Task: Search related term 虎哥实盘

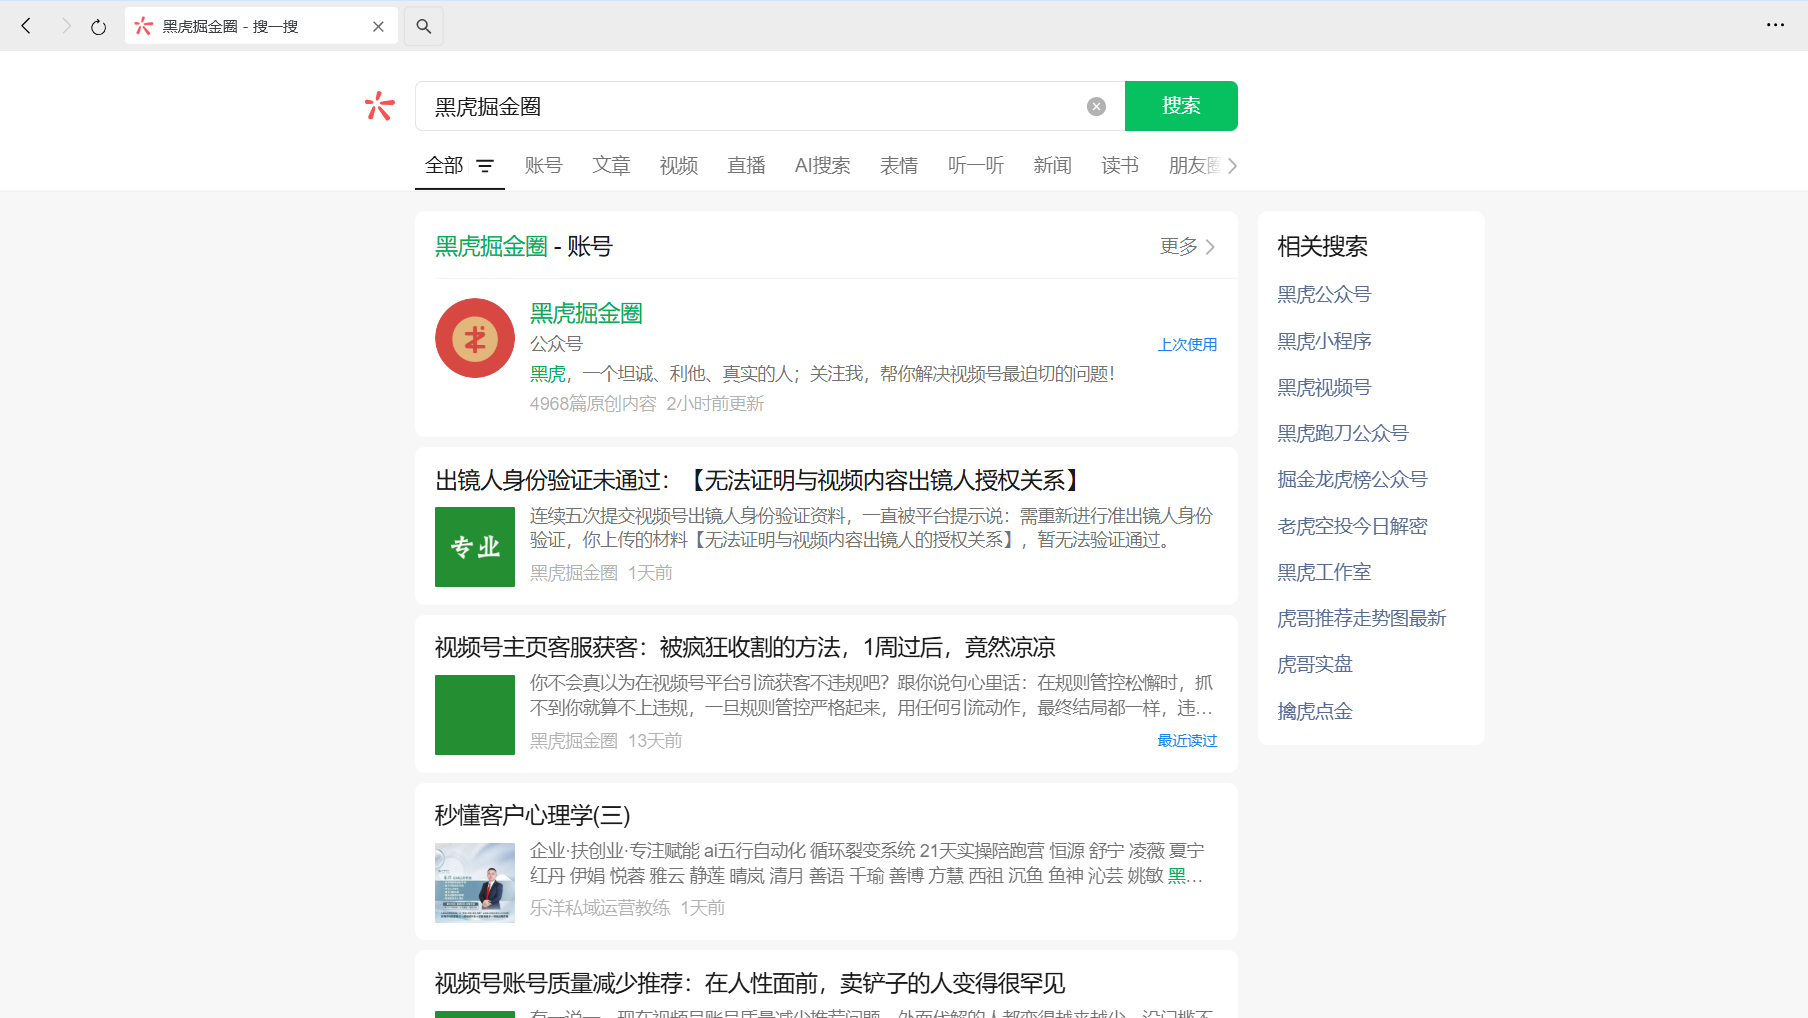Action: pos(1315,664)
